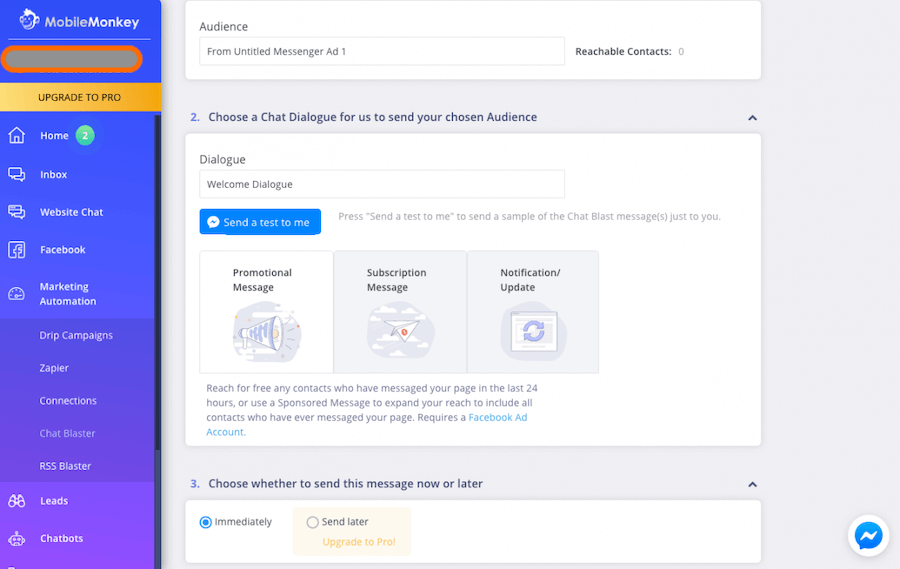Click the megaphone Promotional Message illustration
The width and height of the screenshot is (900, 569).
tap(267, 332)
